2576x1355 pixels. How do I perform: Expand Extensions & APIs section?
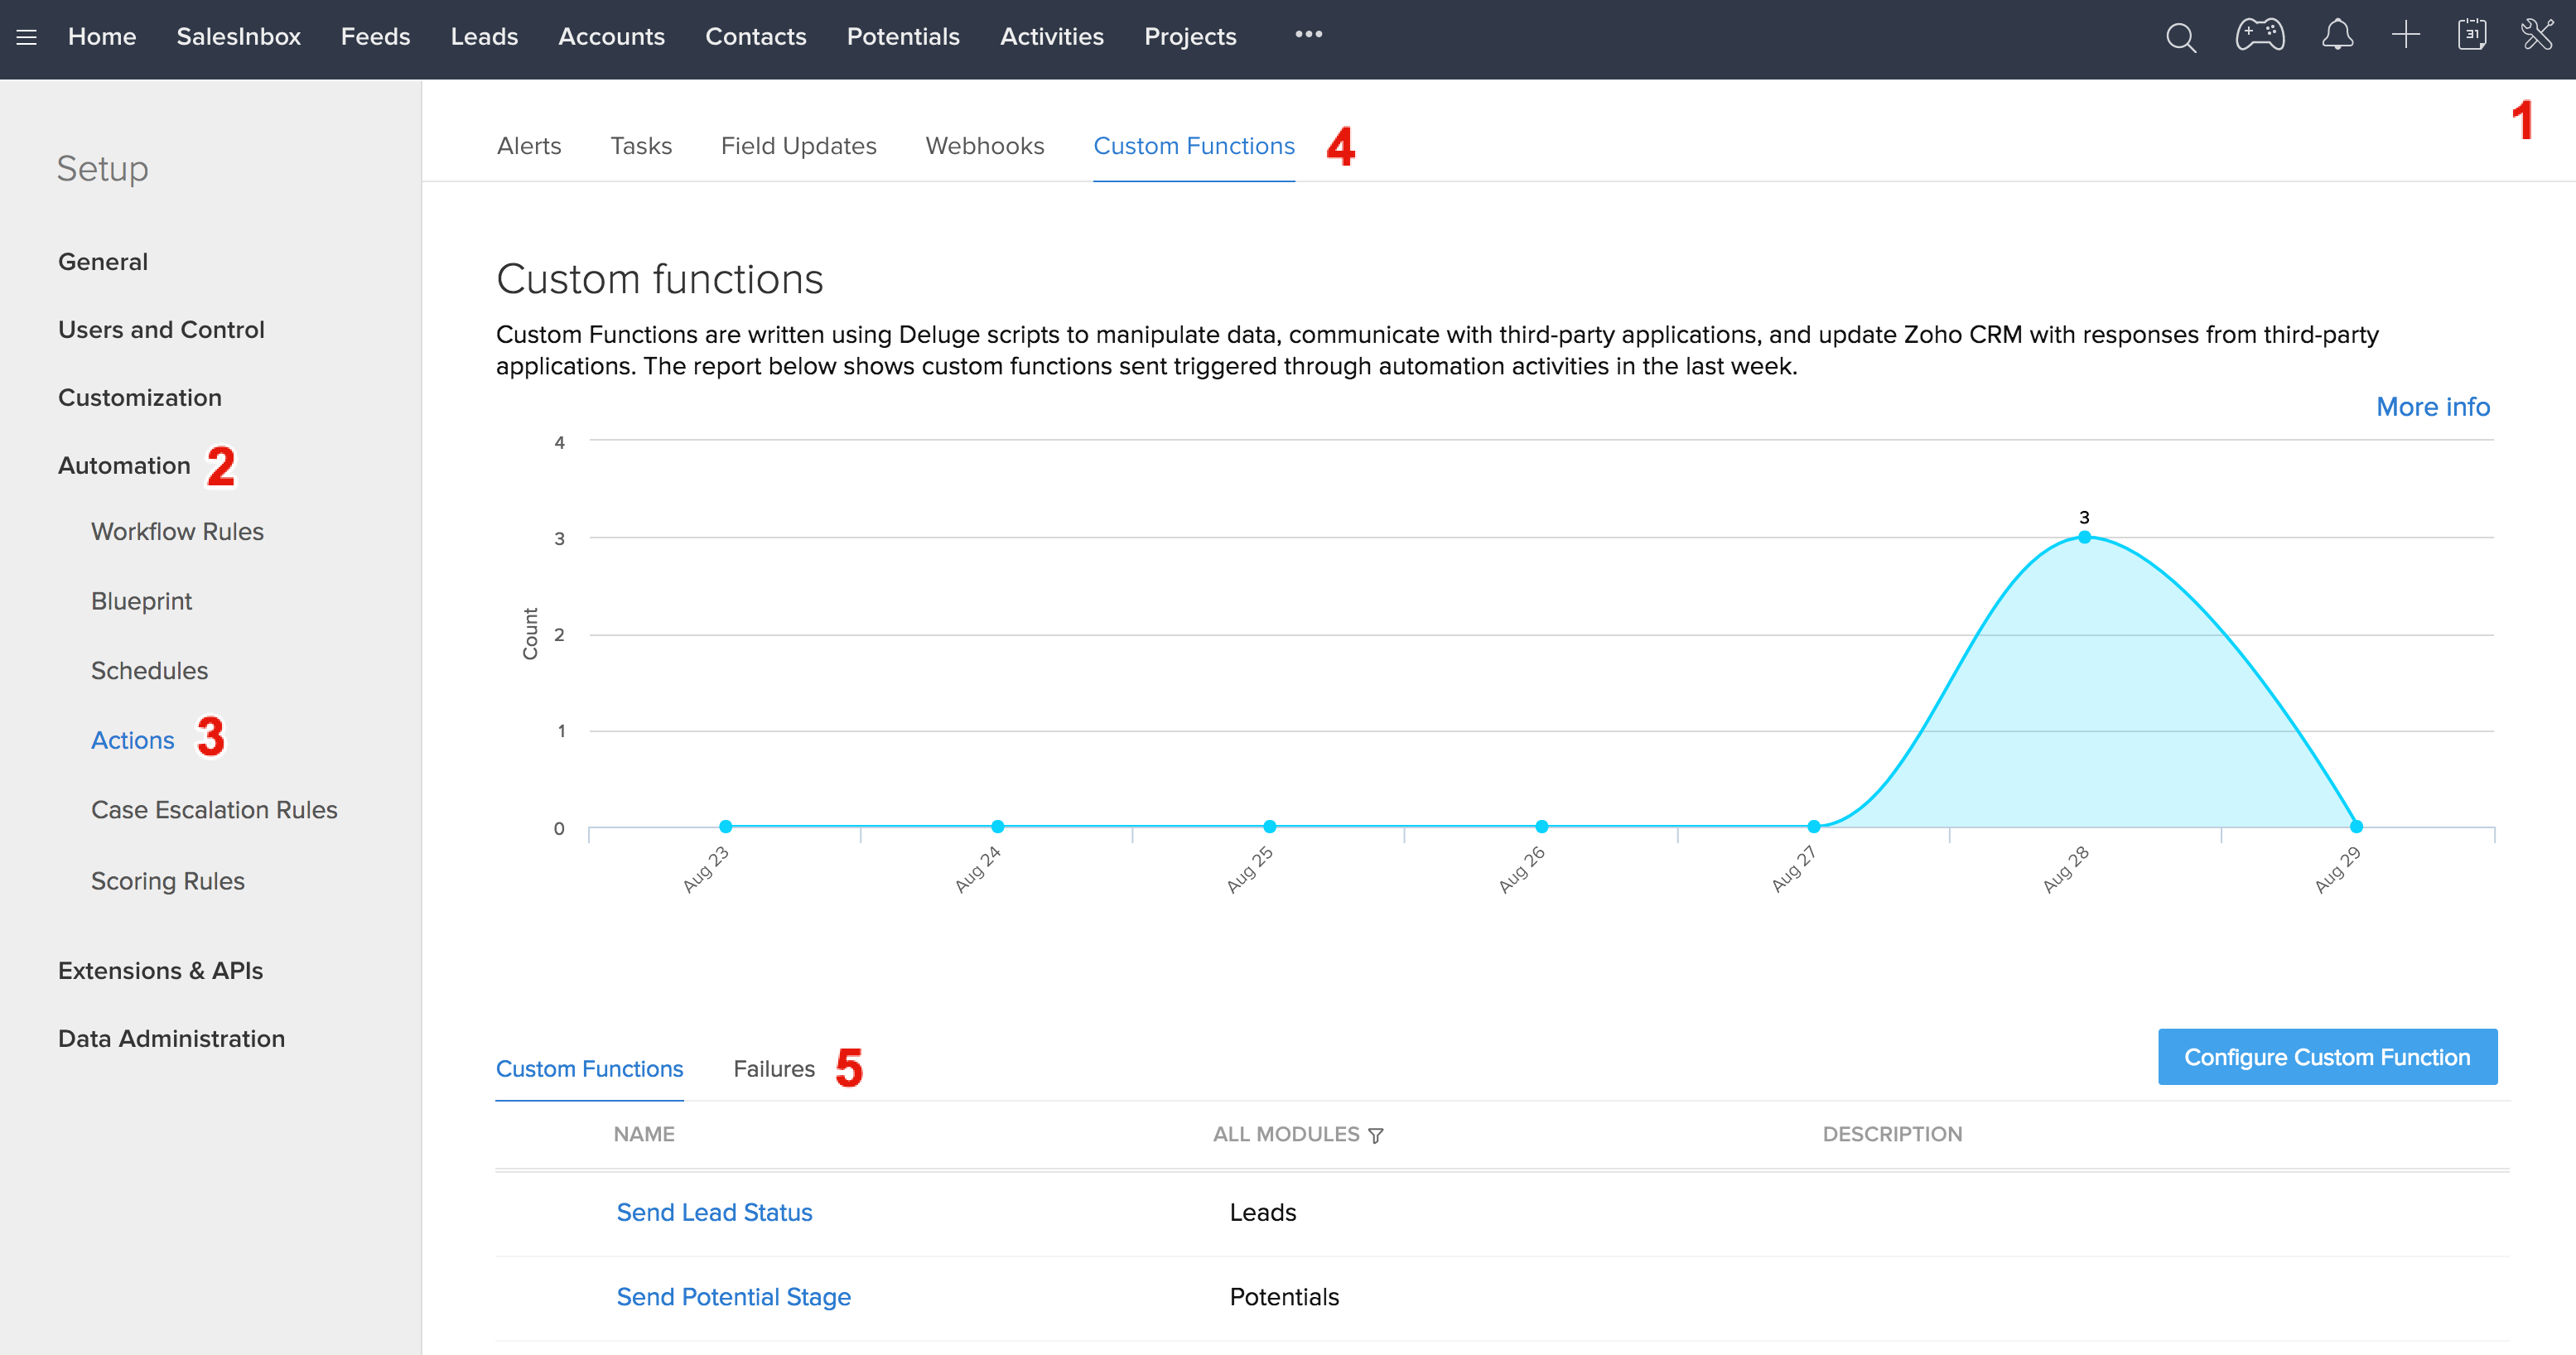(x=160, y=971)
